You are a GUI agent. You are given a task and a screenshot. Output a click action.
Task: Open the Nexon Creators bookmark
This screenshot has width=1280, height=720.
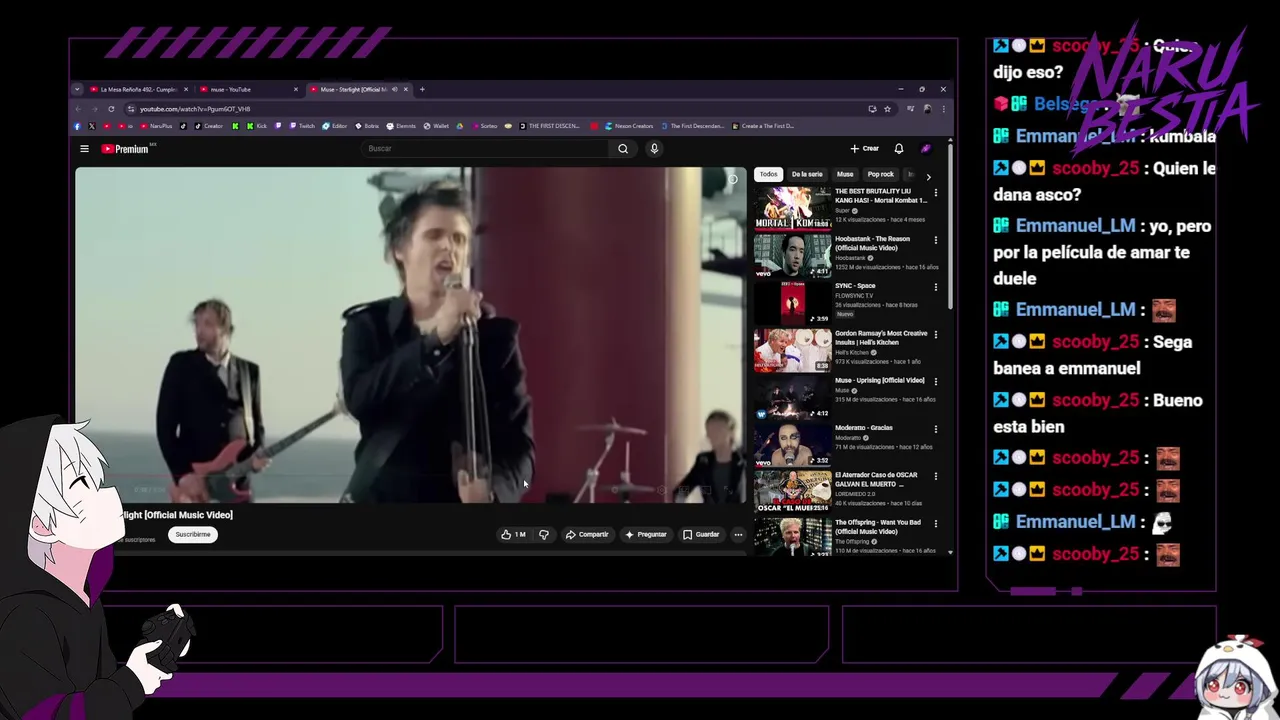pyautogui.click(x=630, y=126)
